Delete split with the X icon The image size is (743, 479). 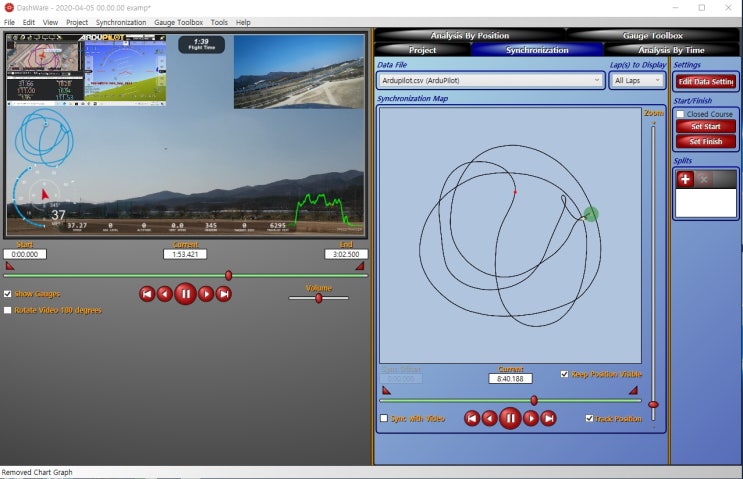[703, 179]
